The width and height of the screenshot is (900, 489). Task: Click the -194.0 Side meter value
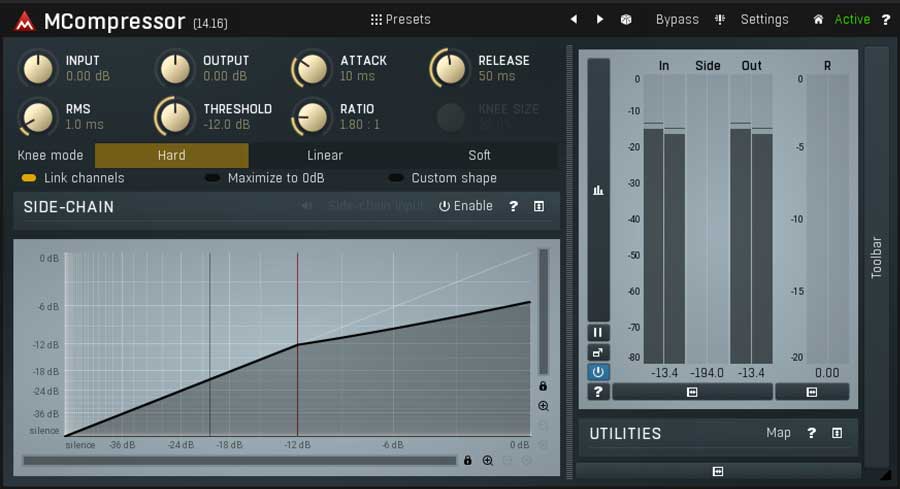(x=707, y=373)
